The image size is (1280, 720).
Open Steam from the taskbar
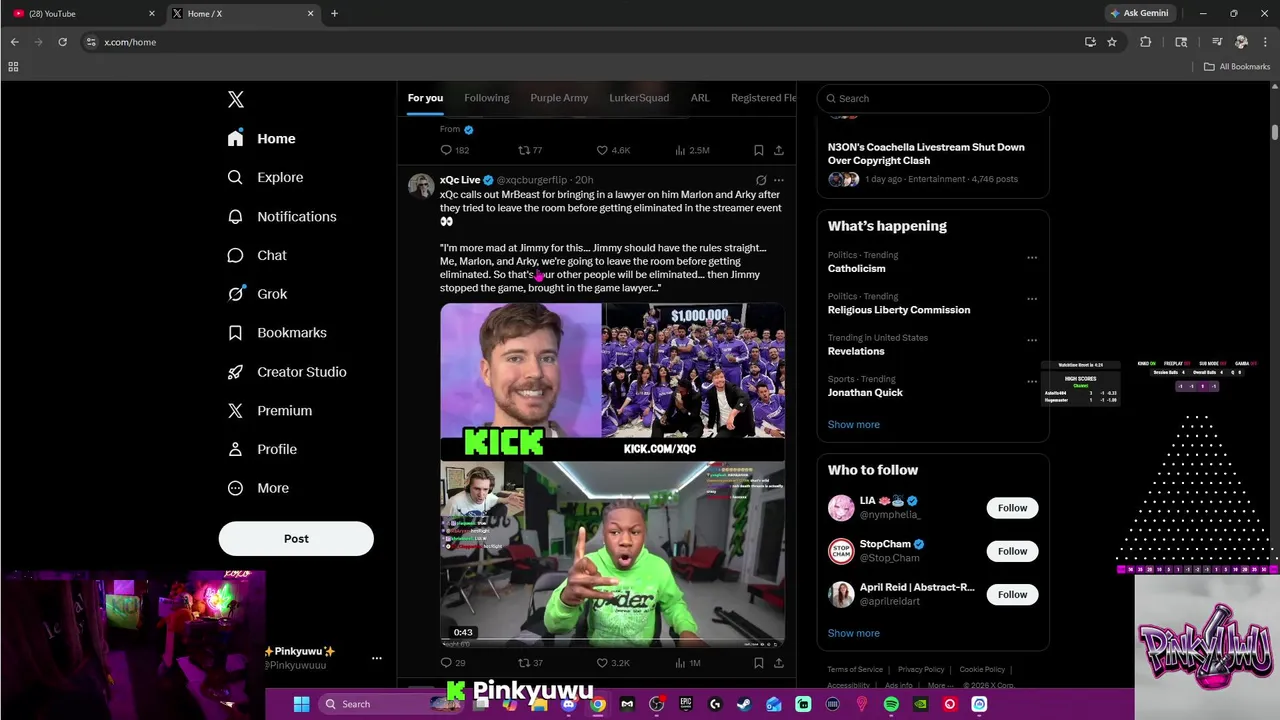pyautogui.click(x=744, y=704)
